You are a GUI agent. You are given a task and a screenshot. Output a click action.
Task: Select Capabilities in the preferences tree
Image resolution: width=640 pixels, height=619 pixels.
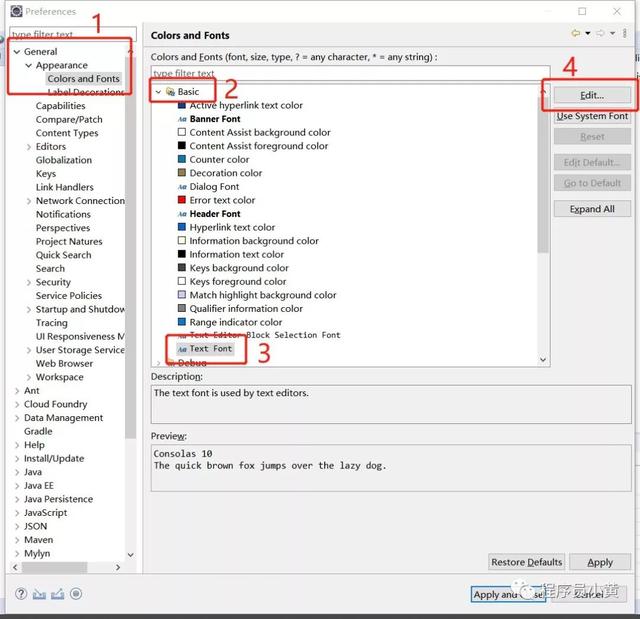(x=60, y=106)
